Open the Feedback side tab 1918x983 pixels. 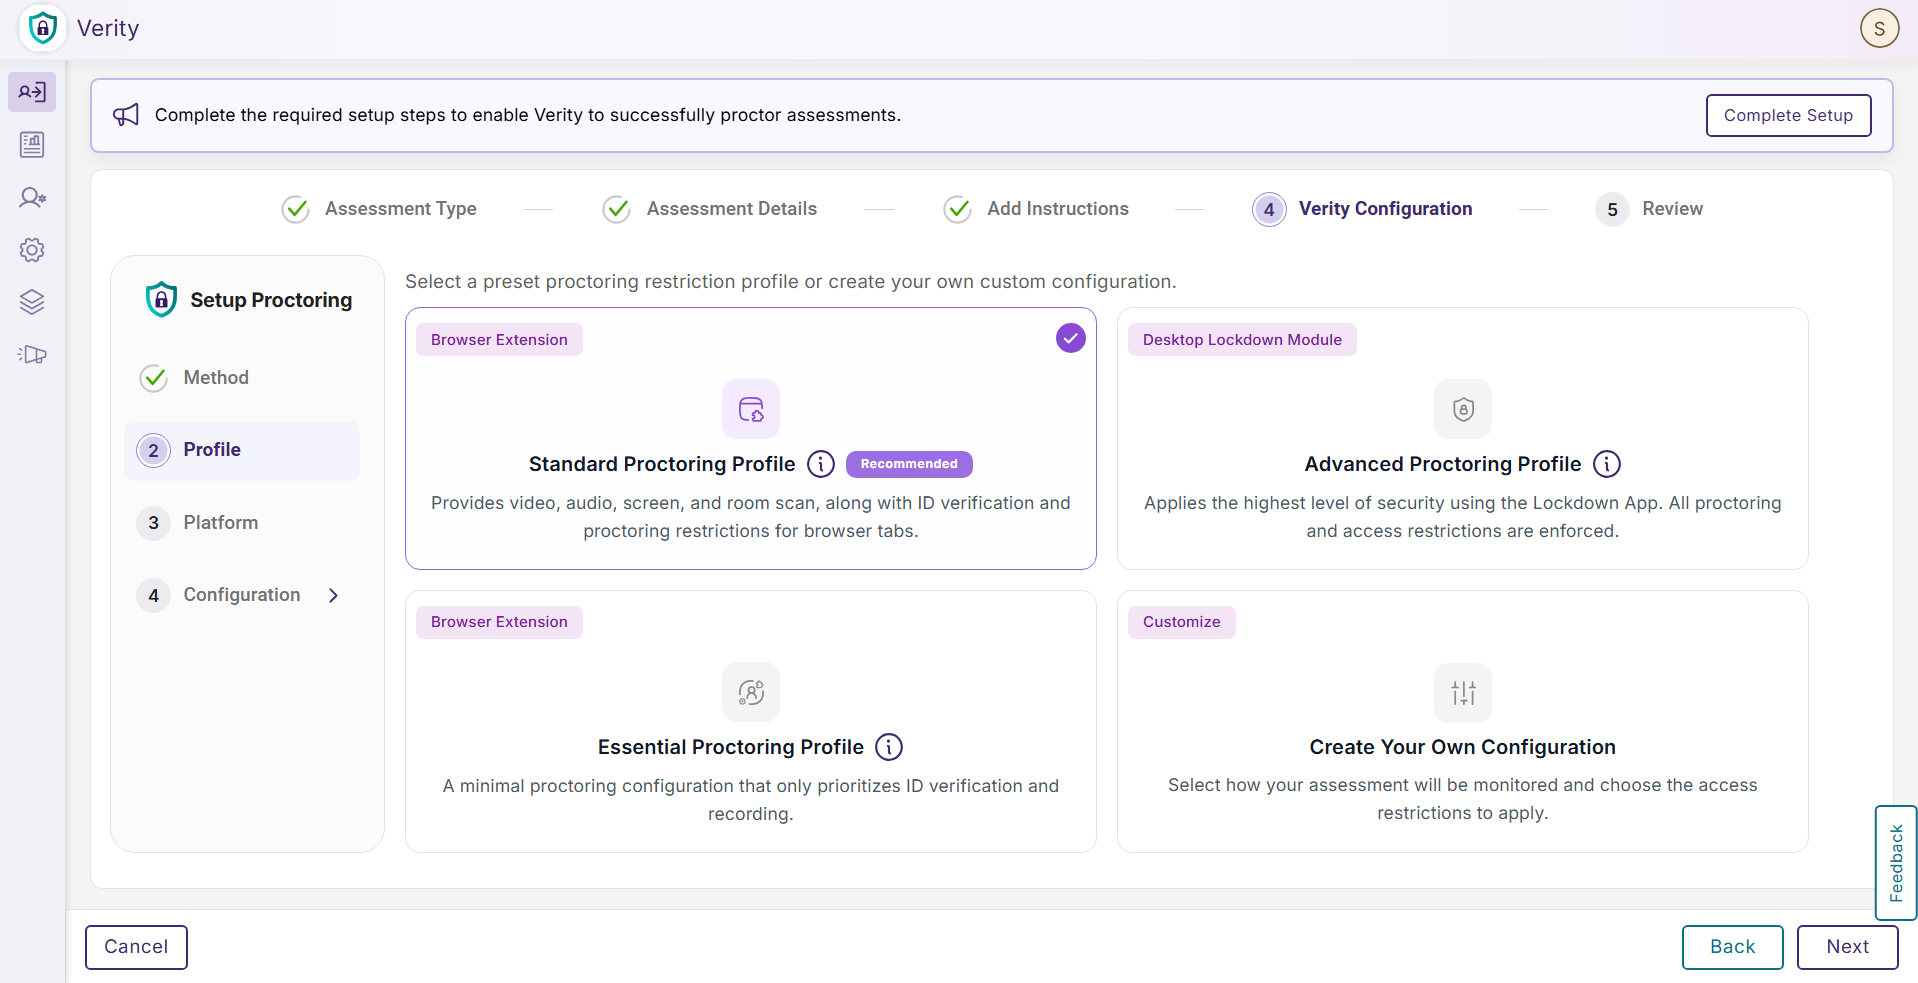coord(1896,863)
